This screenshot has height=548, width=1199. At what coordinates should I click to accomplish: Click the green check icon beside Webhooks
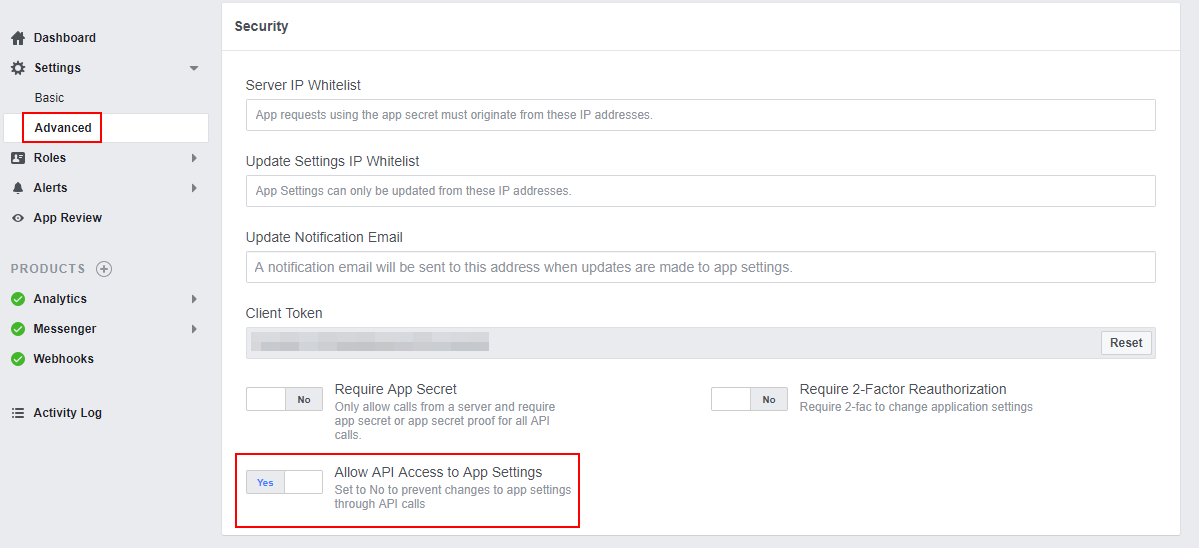click(17, 359)
